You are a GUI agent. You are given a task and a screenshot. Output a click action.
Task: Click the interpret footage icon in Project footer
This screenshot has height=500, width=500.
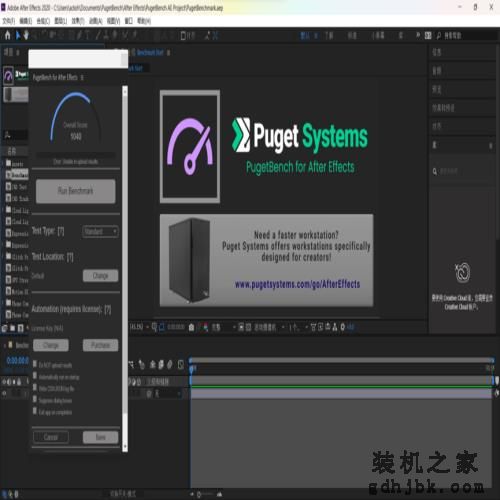coord(4,328)
